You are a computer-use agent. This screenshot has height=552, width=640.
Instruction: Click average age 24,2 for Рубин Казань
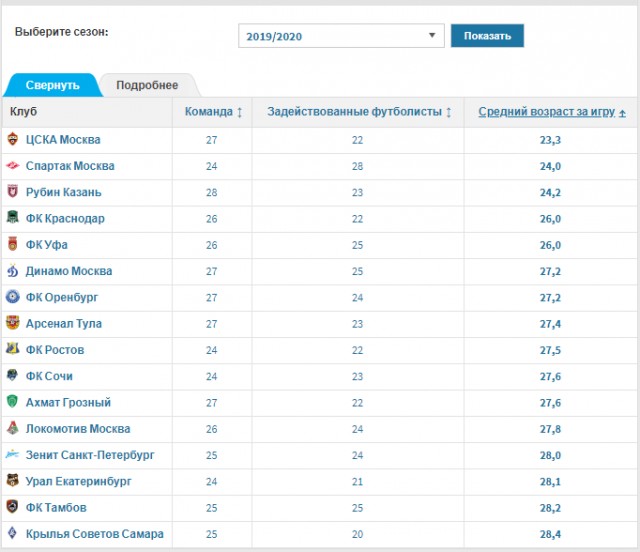pyautogui.click(x=550, y=192)
